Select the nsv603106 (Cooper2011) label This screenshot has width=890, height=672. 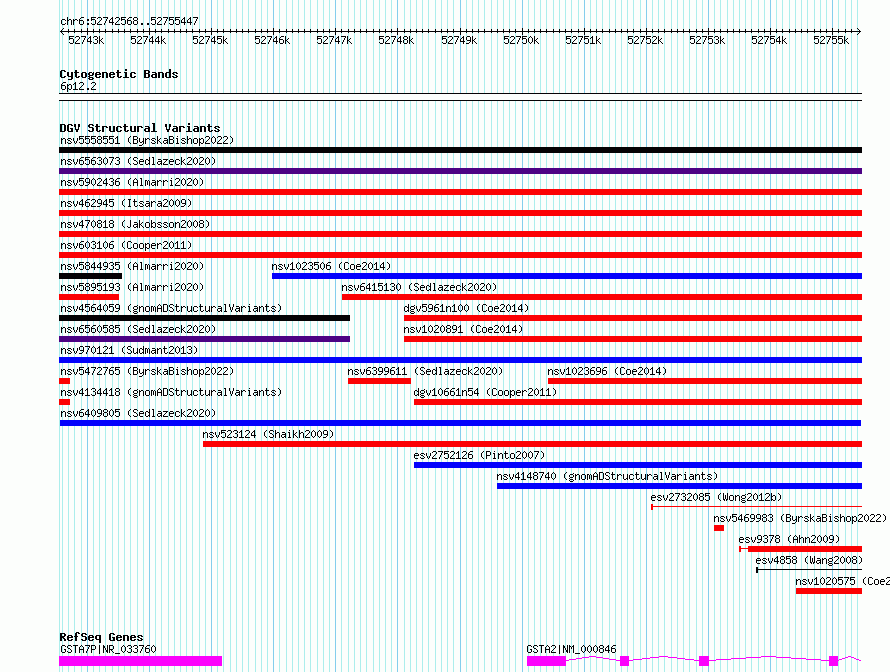click(x=126, y=245)
